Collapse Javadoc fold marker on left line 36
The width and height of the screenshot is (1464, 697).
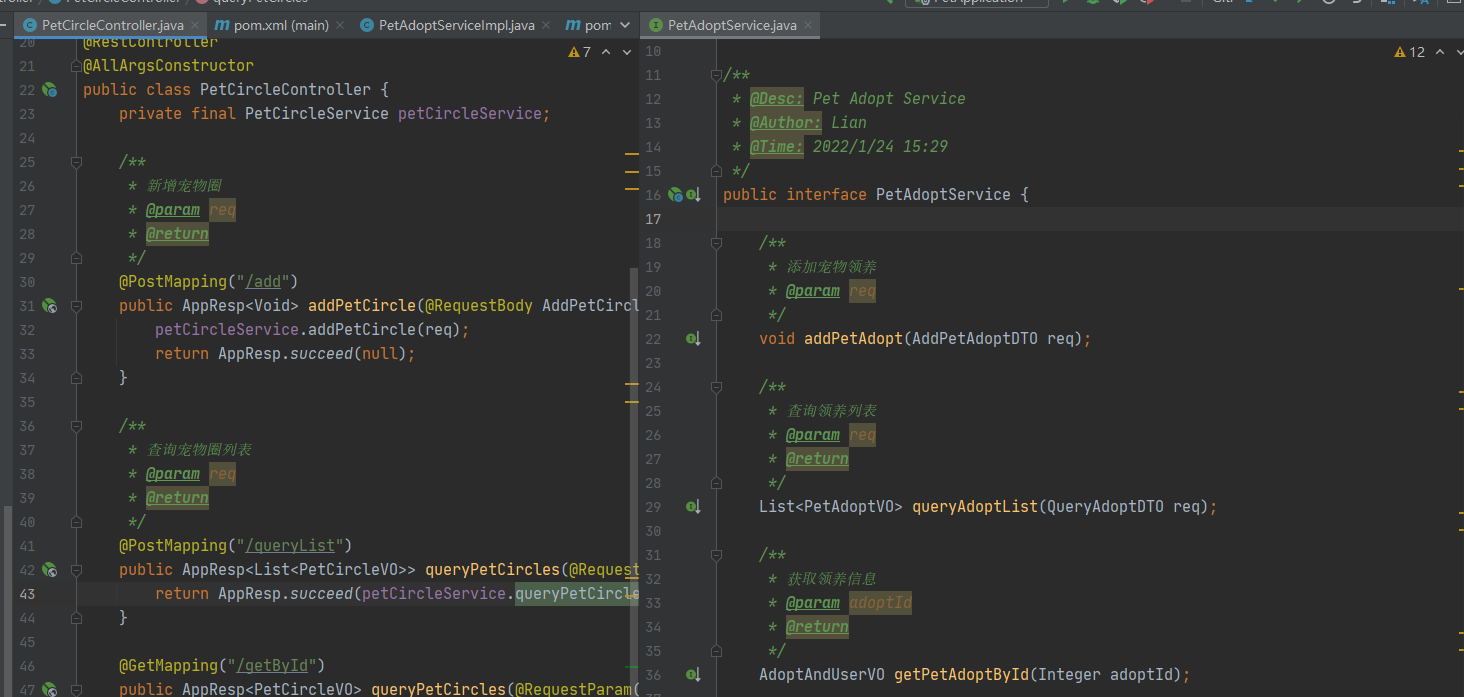pos(74,426)
